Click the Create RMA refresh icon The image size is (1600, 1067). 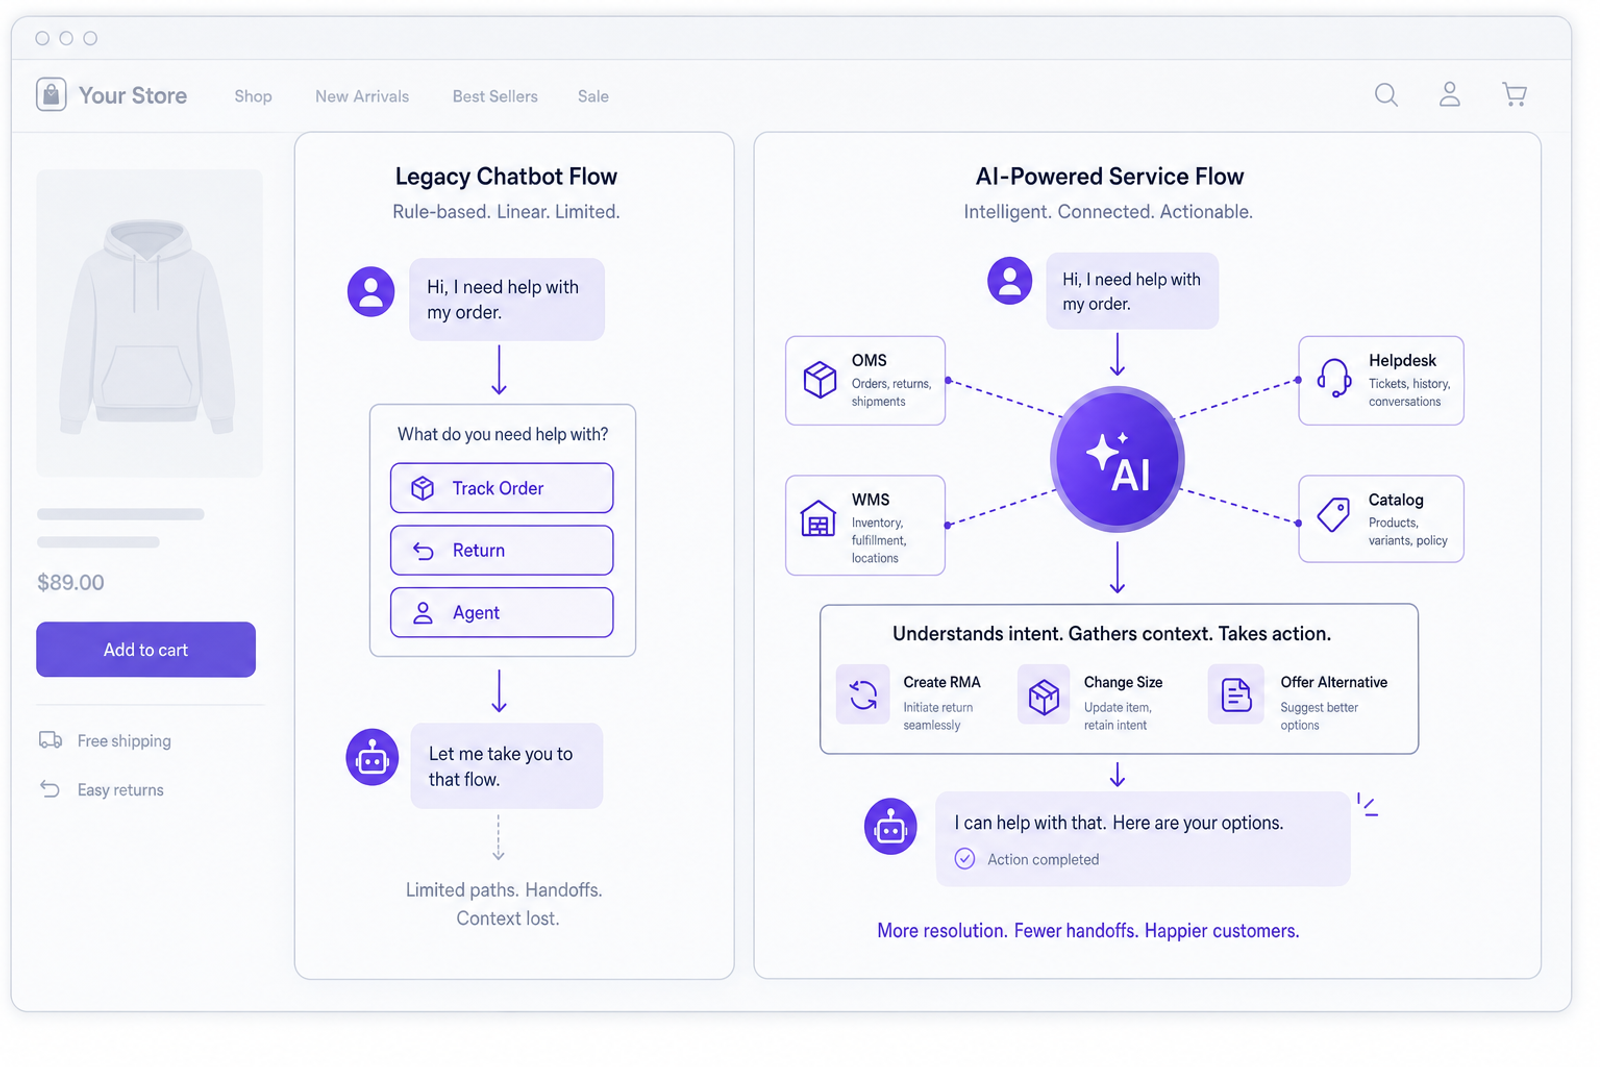coord(863,693)
